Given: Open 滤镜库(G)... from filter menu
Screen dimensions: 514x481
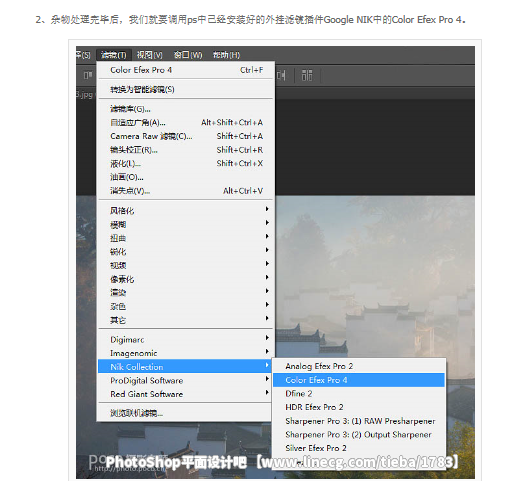Looking at the screenshot, I should click(x=186, y=109).
